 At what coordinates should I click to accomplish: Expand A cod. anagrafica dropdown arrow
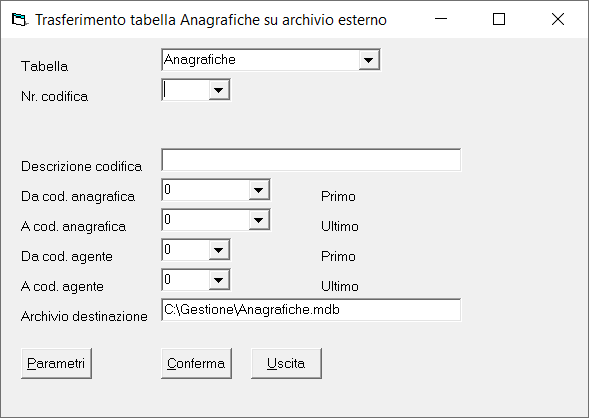click(x=258, y=220)
